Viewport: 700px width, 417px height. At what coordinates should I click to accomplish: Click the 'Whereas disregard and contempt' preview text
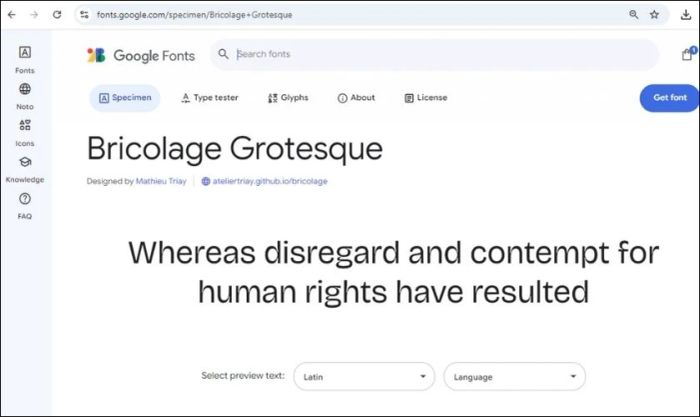click(x=393, y=272)
